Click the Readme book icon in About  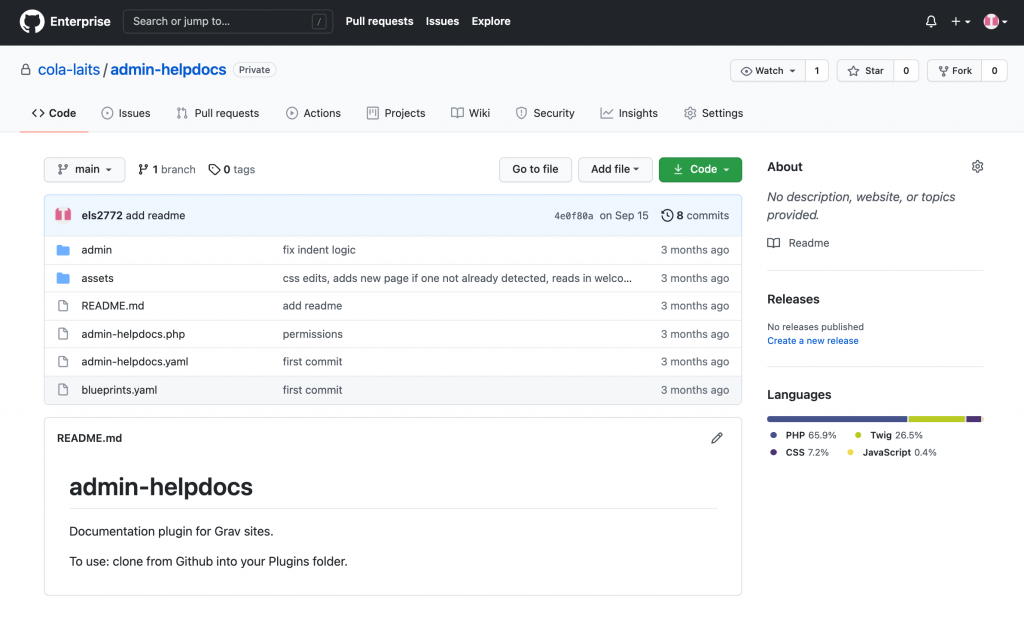point(773,243)
